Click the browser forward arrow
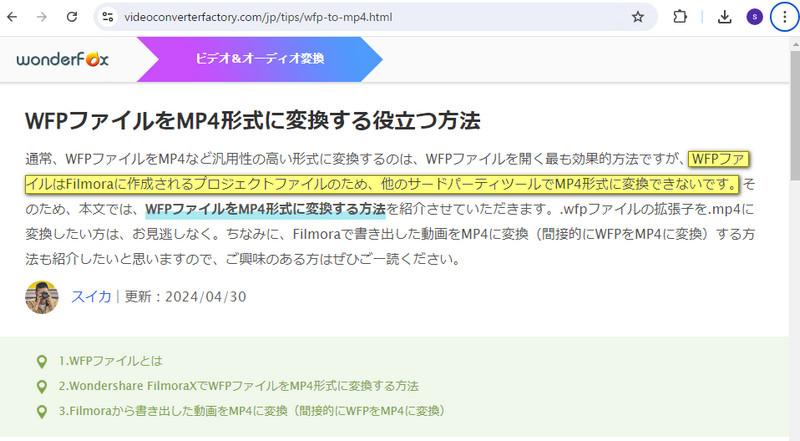Screen dimensions: 800x441 pos(44,17)
